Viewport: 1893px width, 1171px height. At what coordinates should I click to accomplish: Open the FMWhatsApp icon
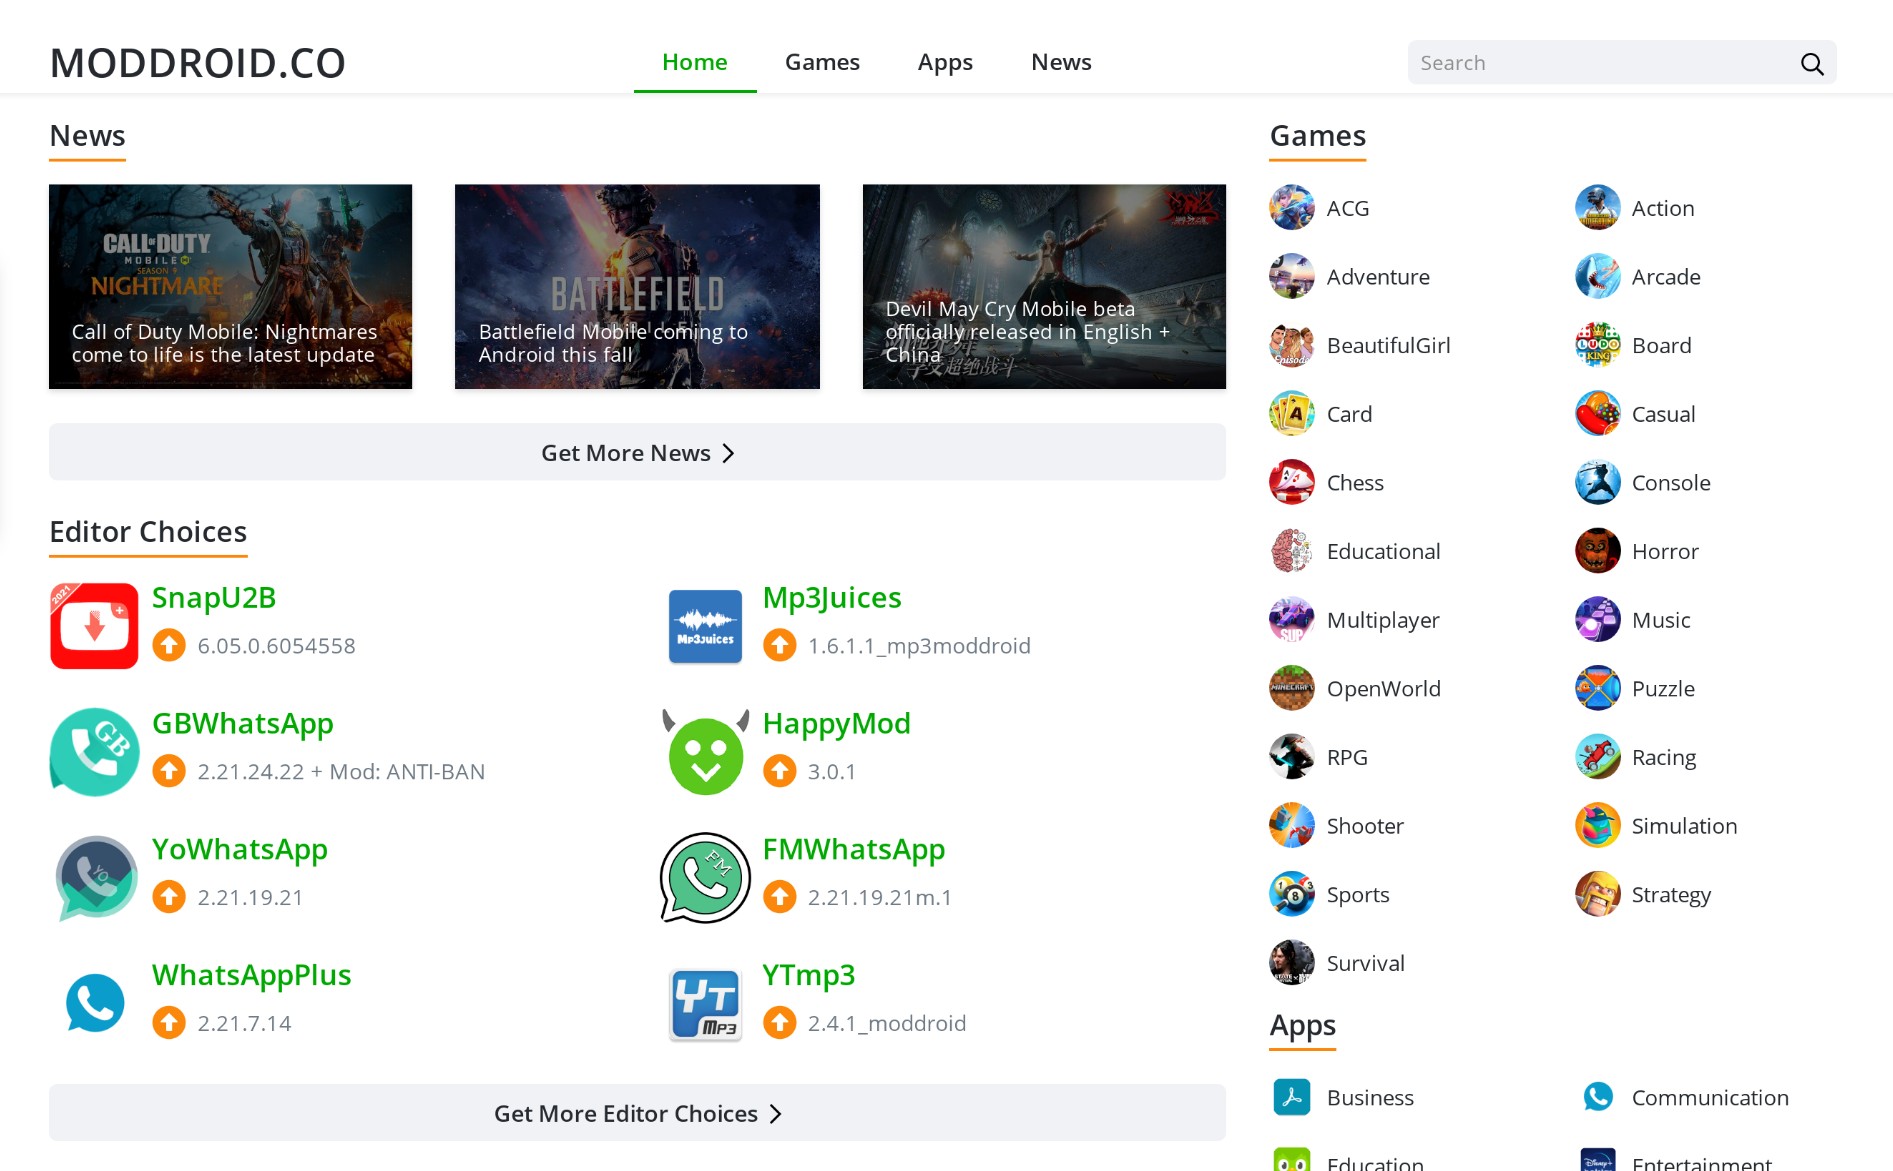point(705,878)
